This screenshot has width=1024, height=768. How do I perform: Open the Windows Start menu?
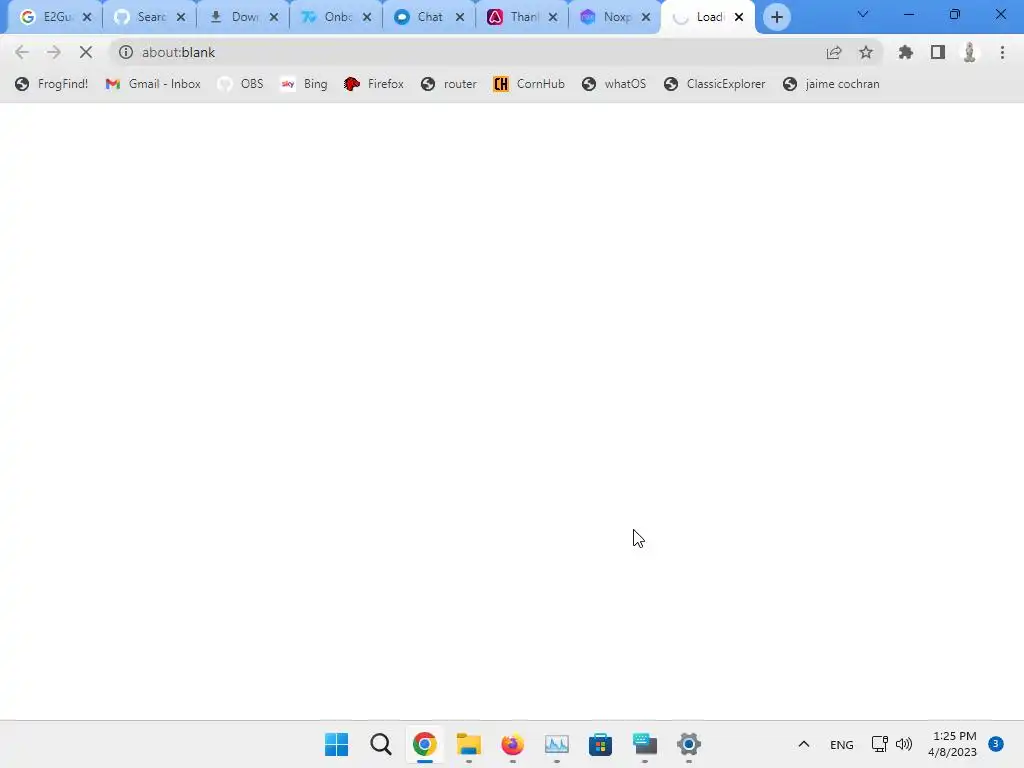click(x=336, y=744)
